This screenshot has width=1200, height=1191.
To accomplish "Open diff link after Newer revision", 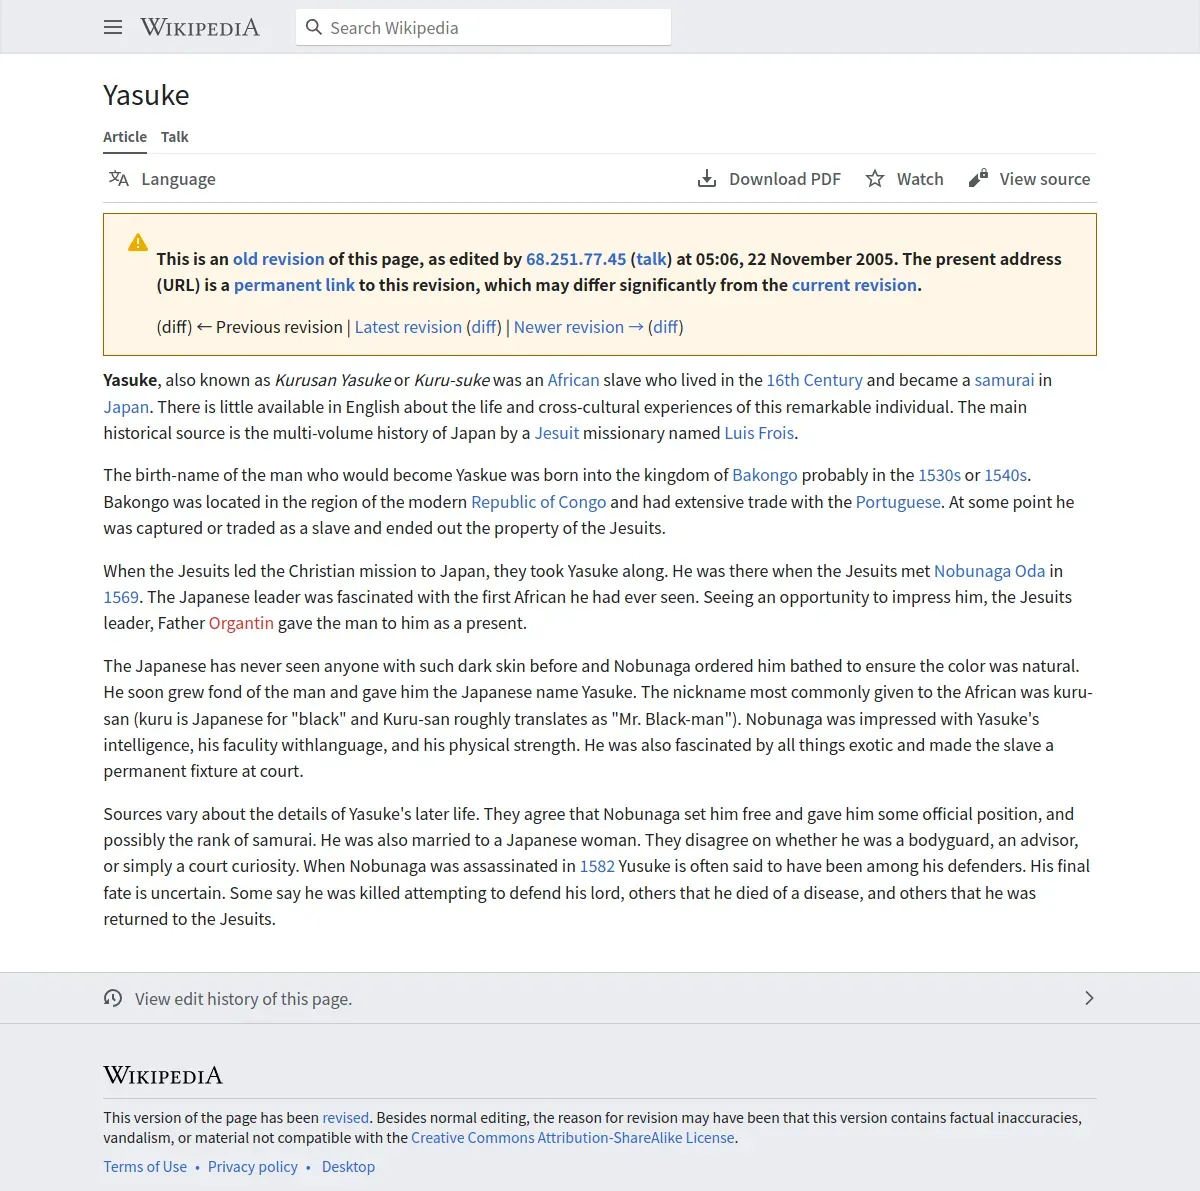I will point(666,327).
